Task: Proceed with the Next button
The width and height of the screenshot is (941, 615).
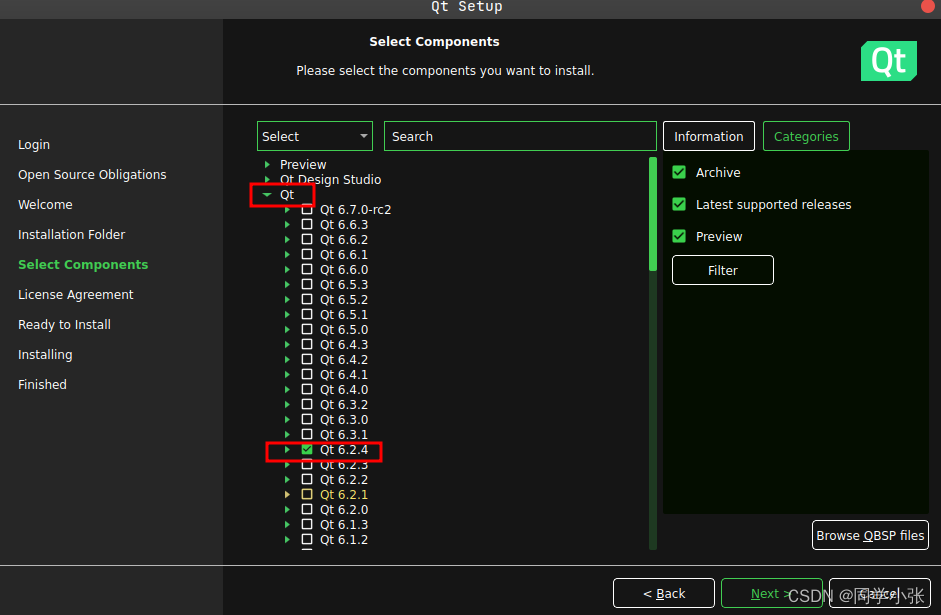Action: coord(771,593)
